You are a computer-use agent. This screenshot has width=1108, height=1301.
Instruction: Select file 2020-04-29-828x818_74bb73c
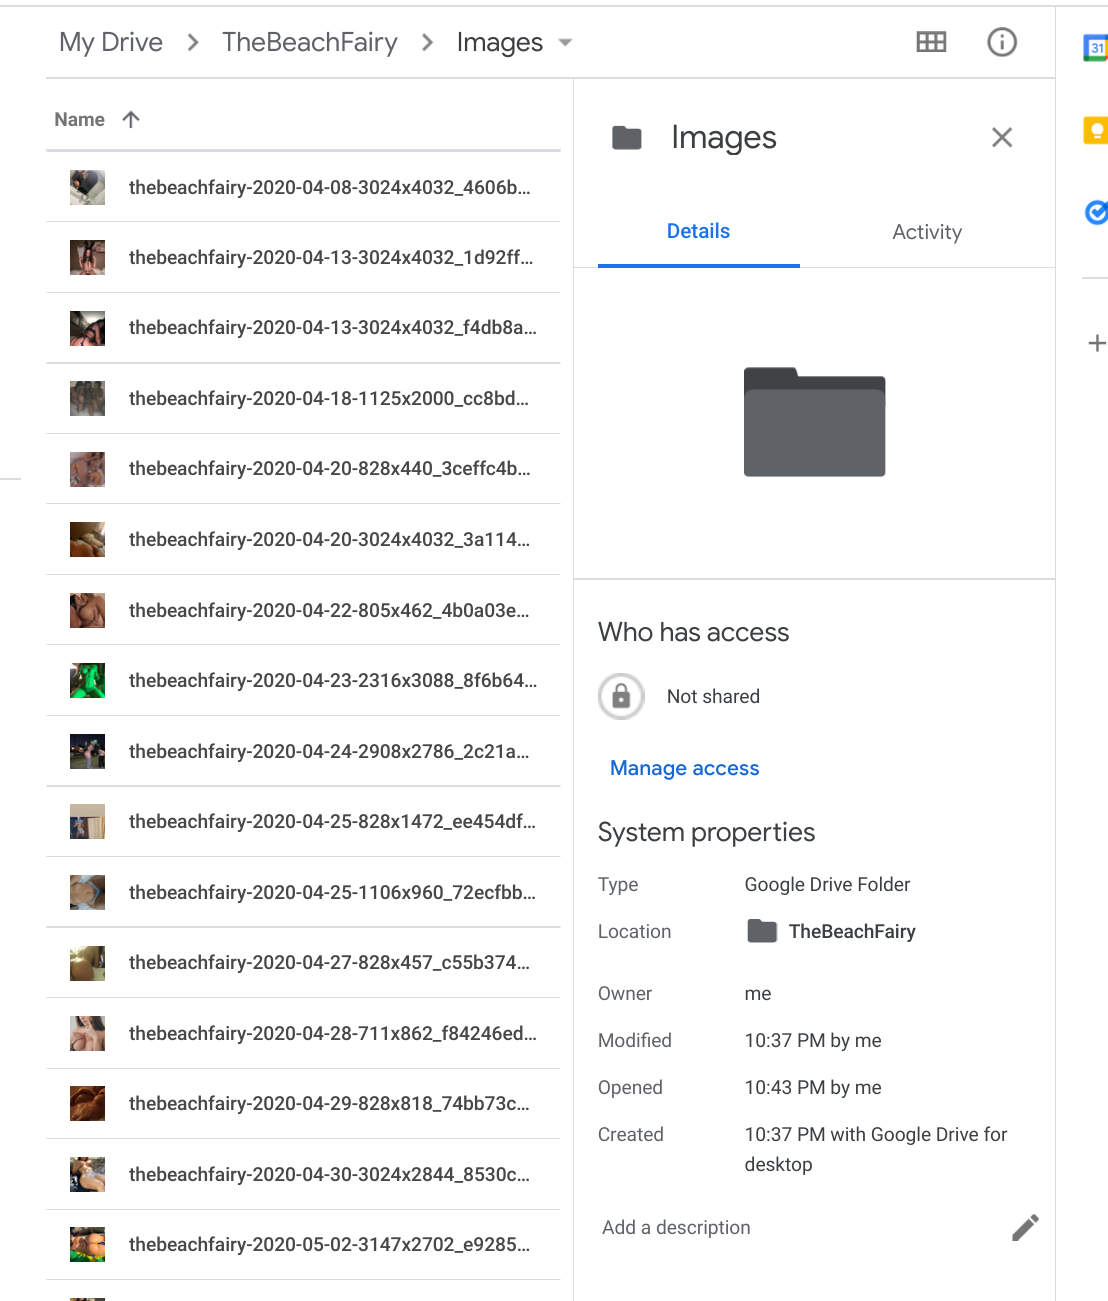(x=303, y=1103)
